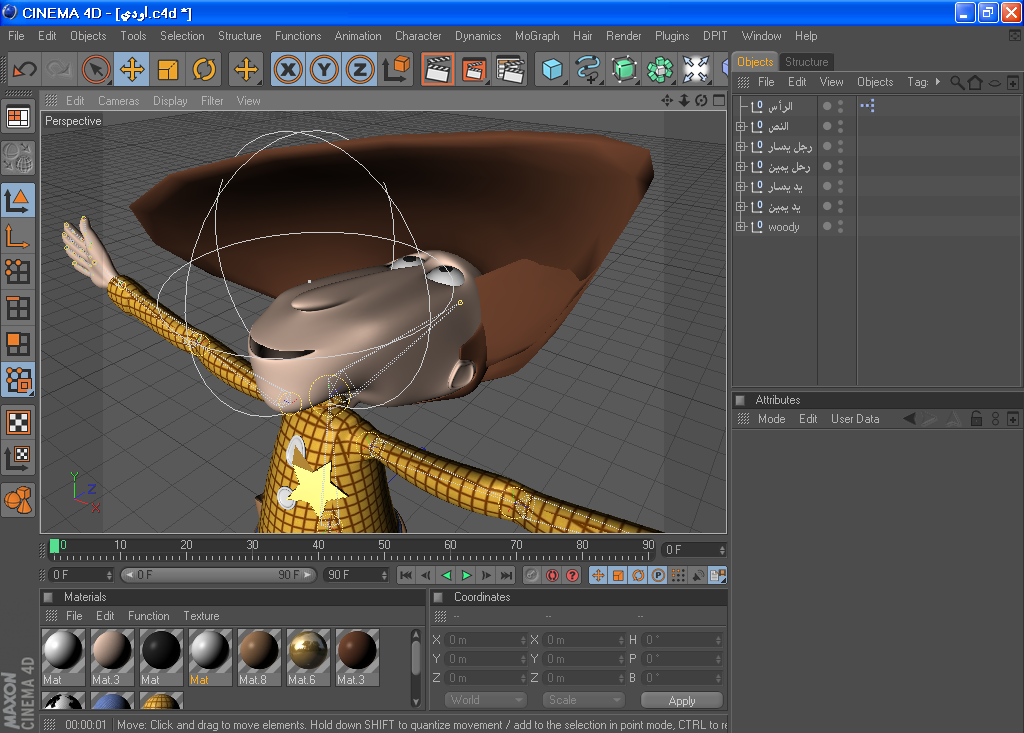
Task: Open Attributes Mode menu
Action: click(x=771, y=419)
